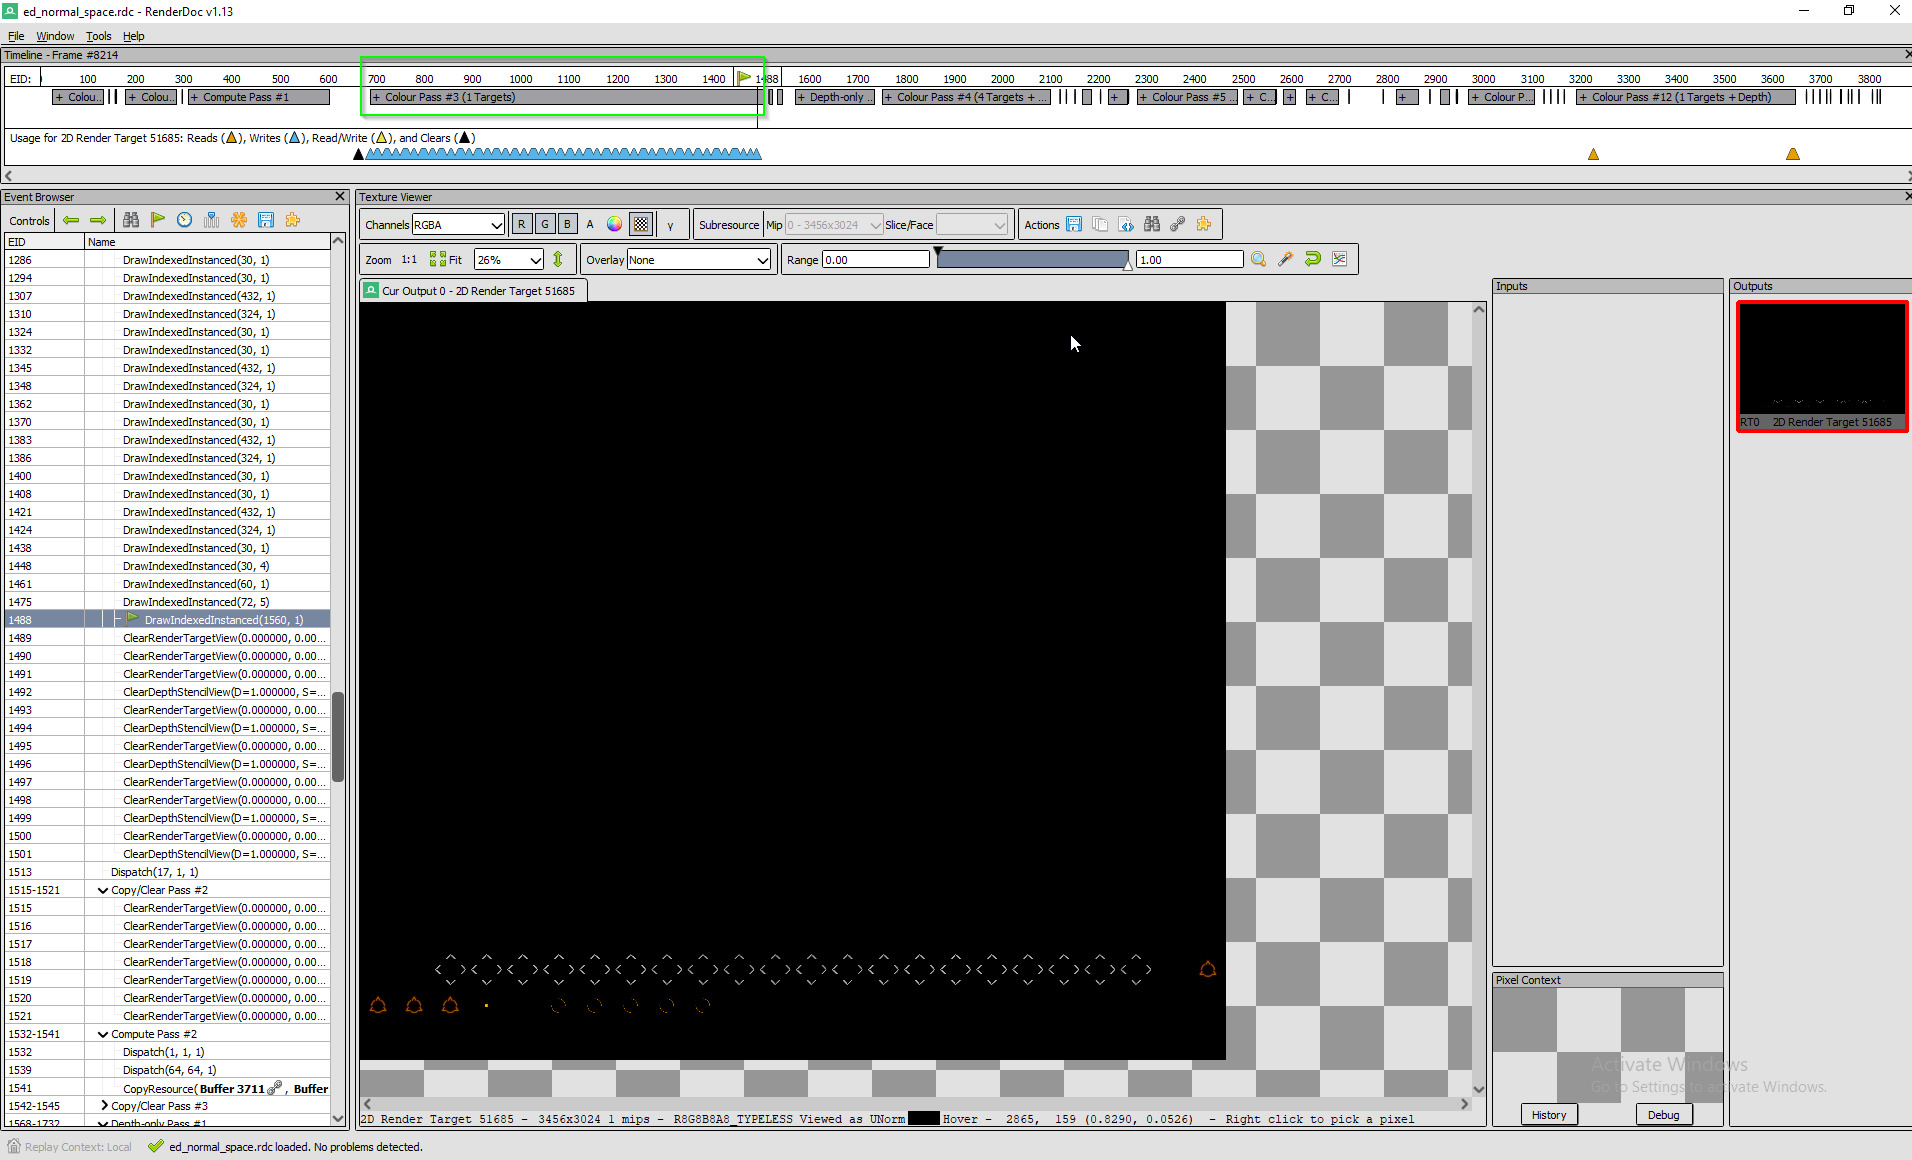Open Texture Viewer extensions puzzle icon
Image resolution: width=1912 pixels, height=1160 pixels.
[1204, 224]
